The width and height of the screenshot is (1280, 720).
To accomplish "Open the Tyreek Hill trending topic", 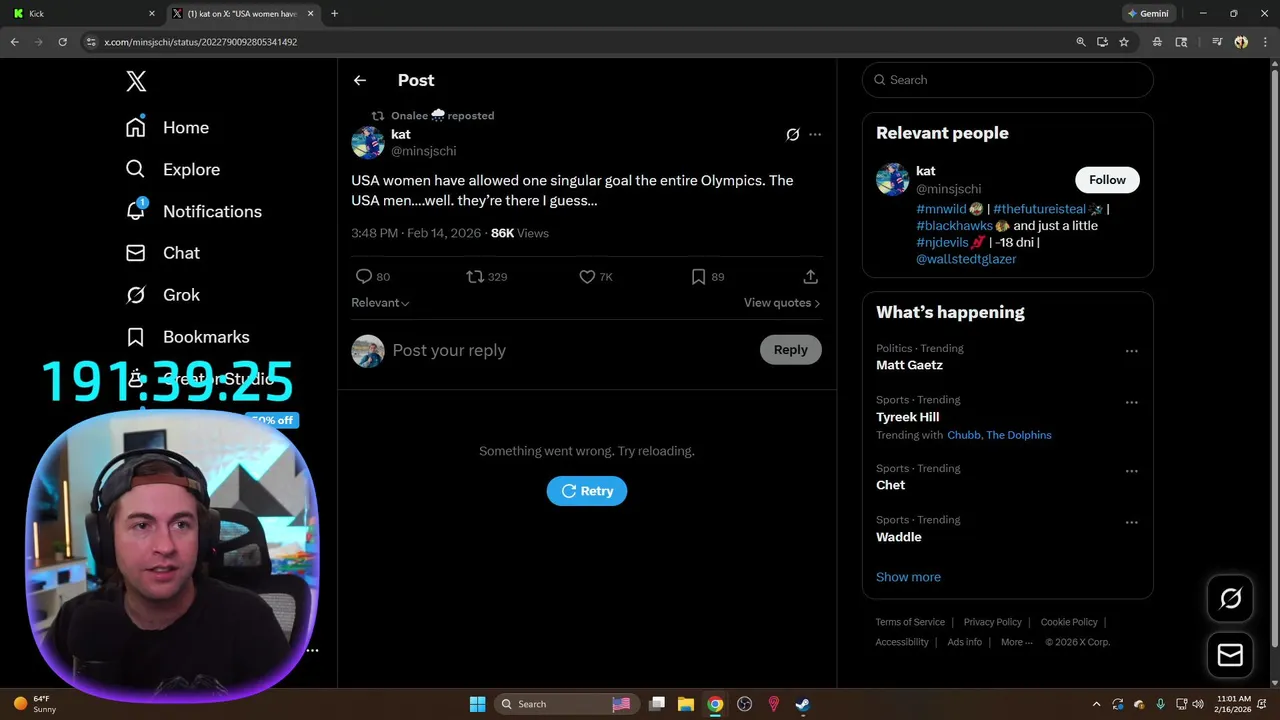I will click(907, 417).
